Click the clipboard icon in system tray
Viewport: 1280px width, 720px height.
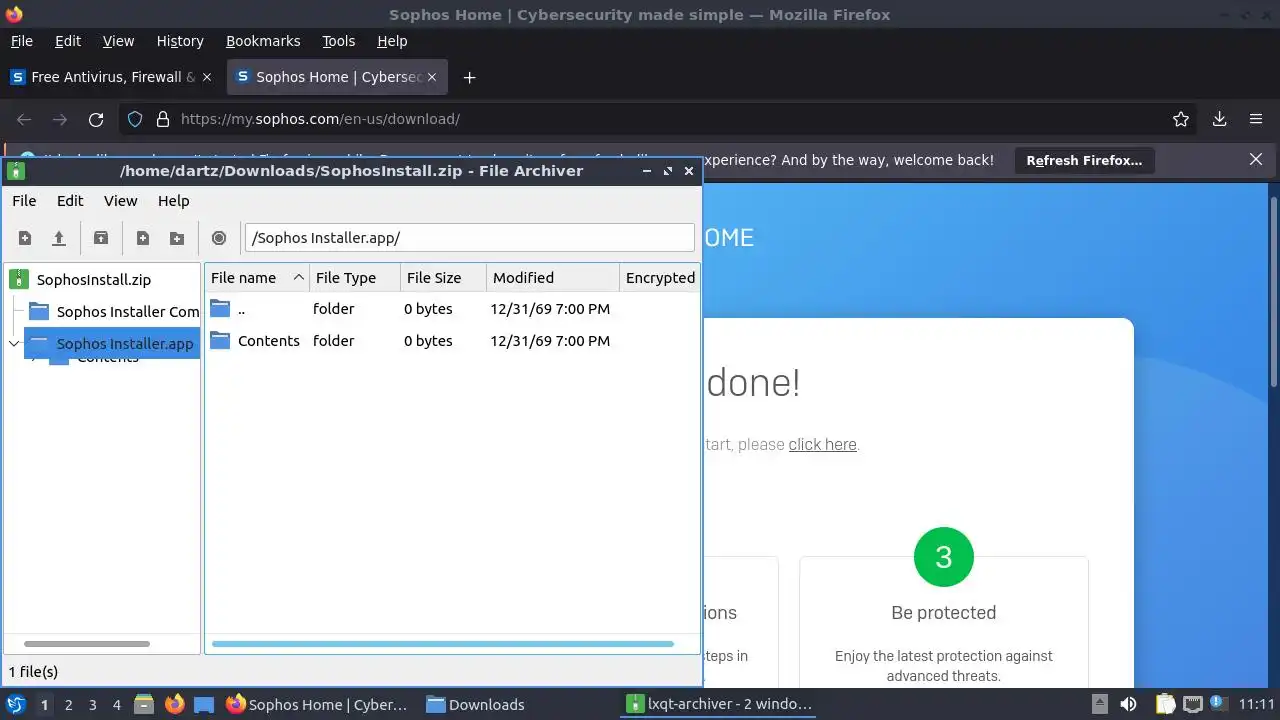(1165, 704)
